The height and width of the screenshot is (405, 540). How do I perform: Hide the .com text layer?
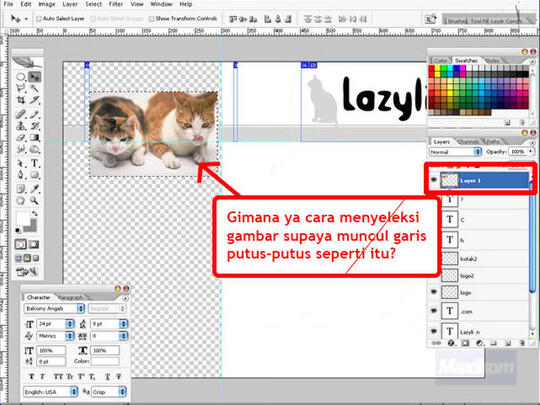(434, 311)
